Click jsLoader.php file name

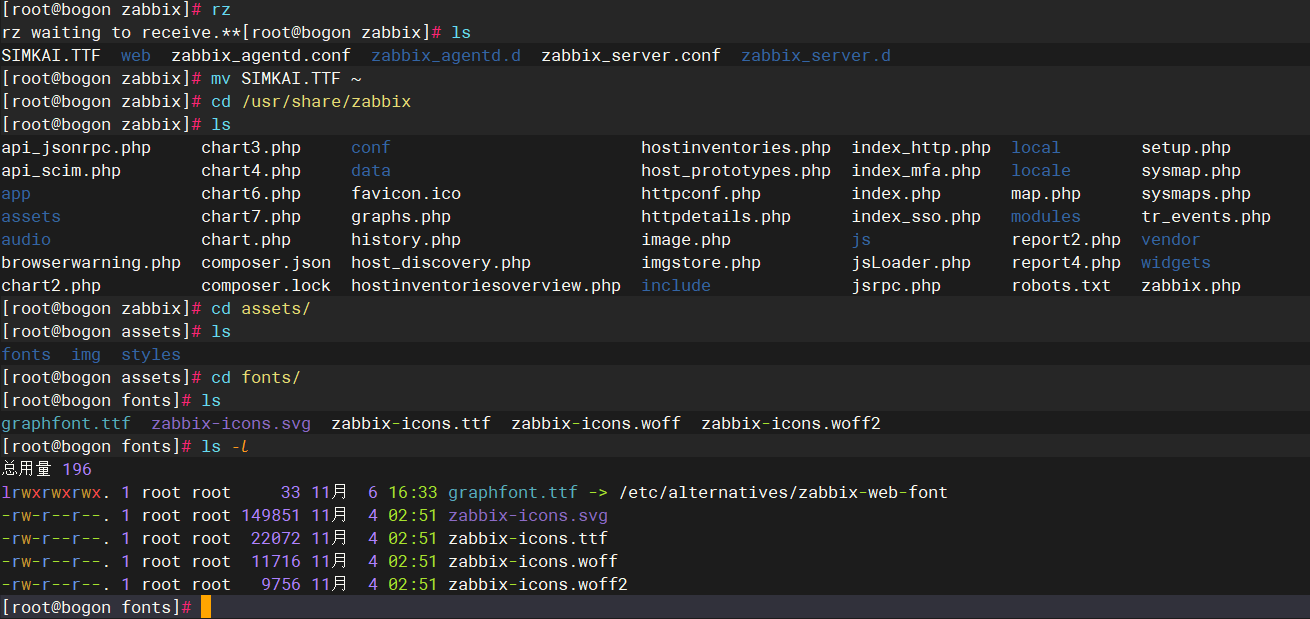coord(911,262)
